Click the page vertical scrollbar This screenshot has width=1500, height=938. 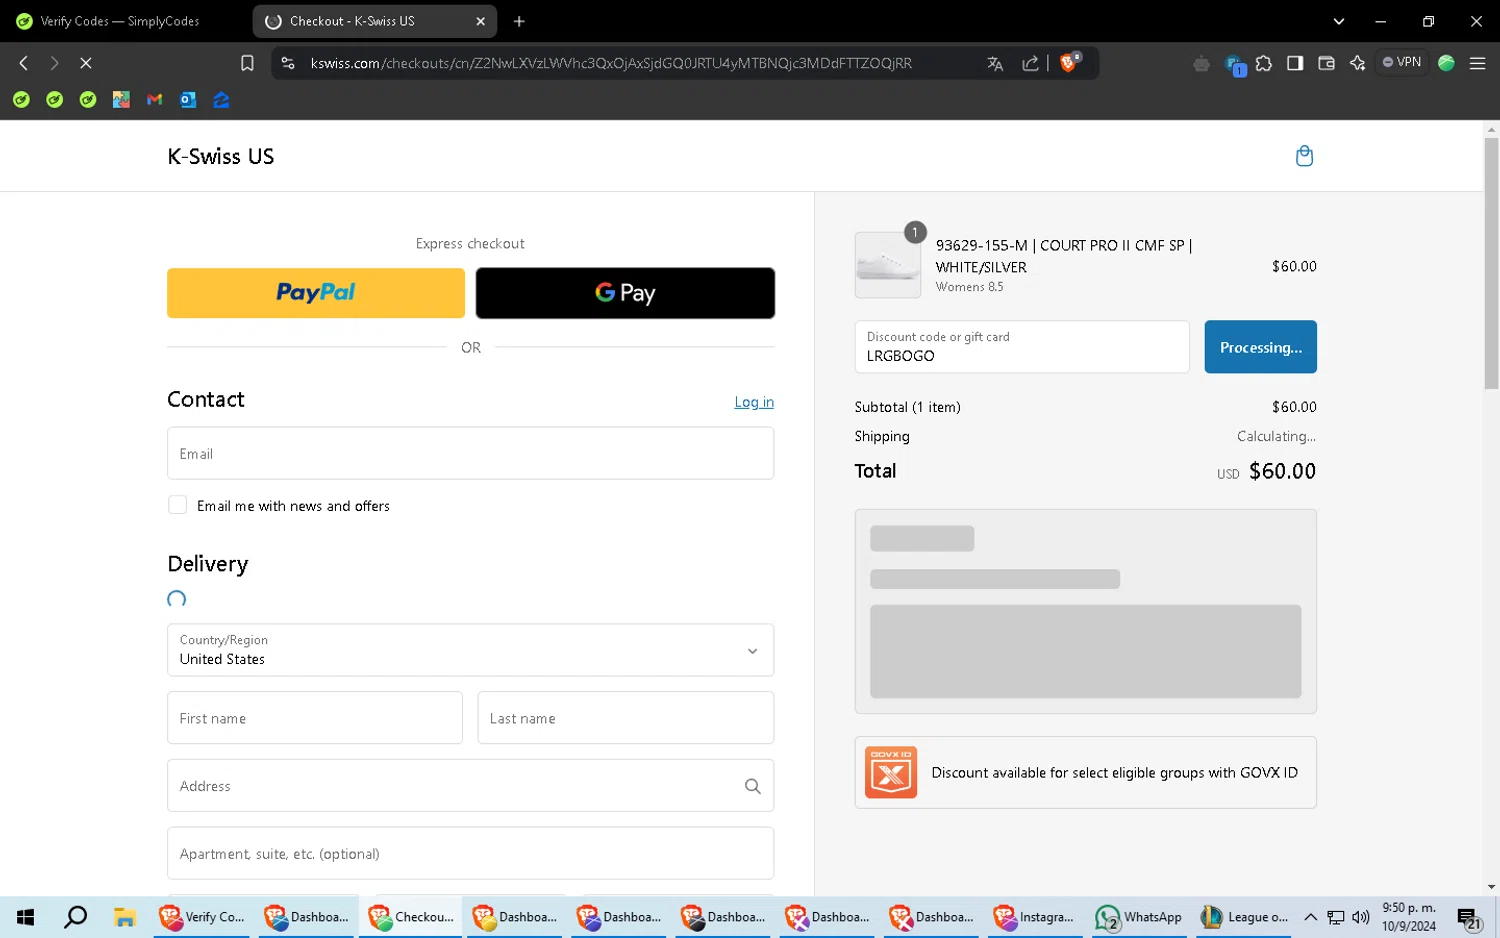click(1491, 264)
